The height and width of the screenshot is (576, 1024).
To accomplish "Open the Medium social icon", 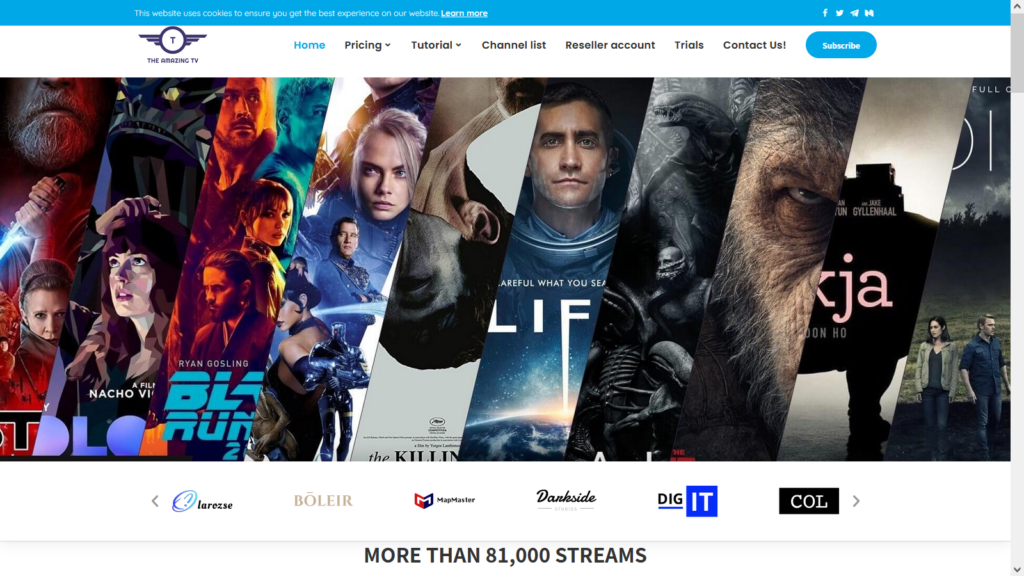I will point(869,13).
